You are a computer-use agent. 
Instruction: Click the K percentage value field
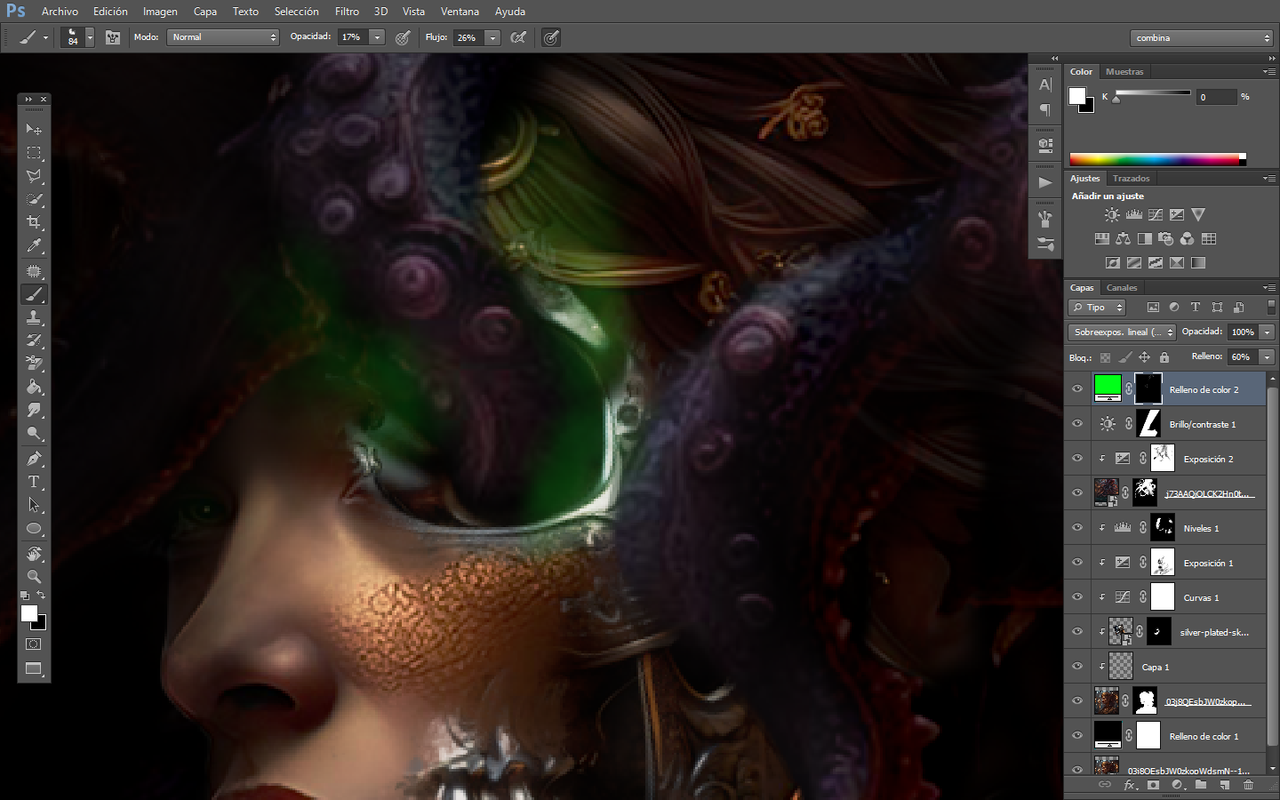point(1217,97)
